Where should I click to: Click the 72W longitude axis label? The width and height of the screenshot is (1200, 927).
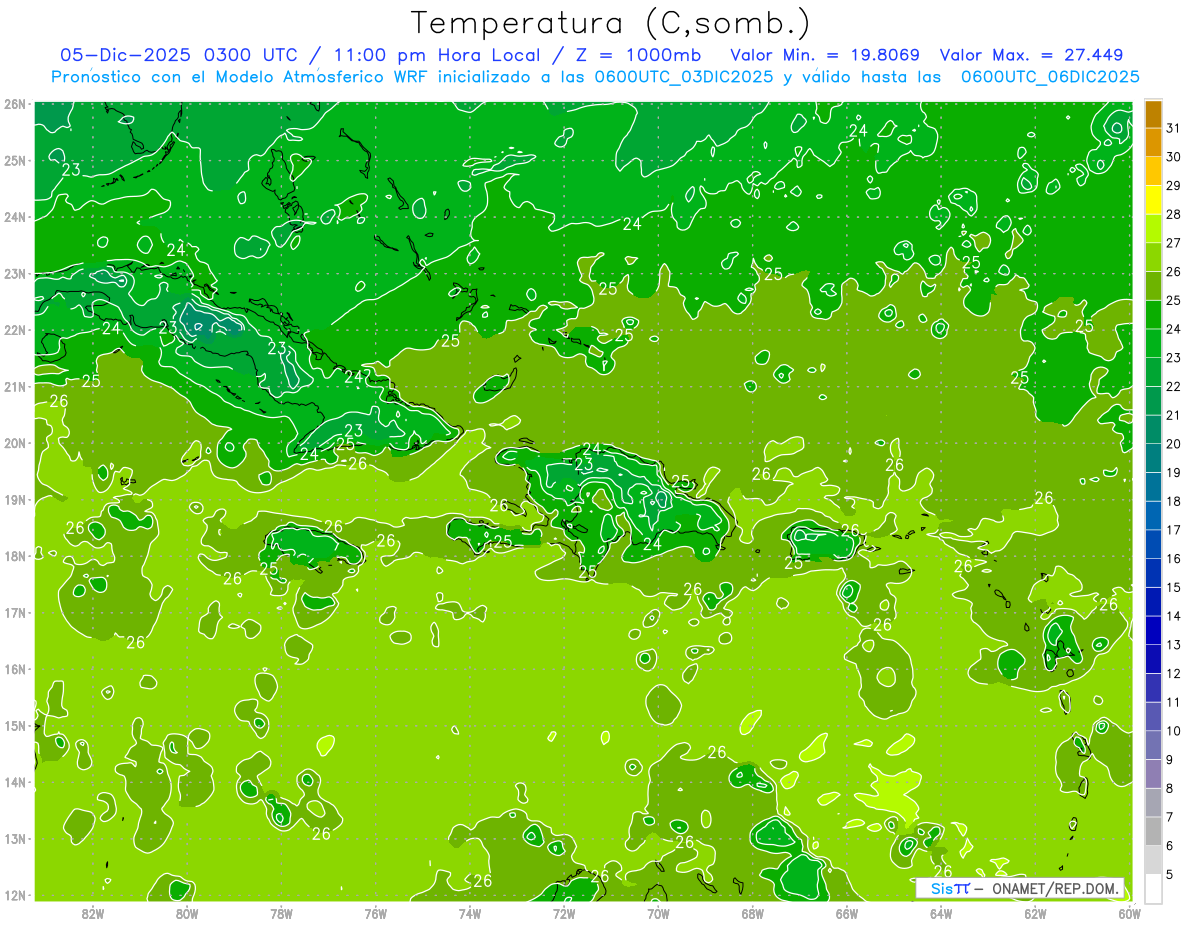(x=564, y=913)
